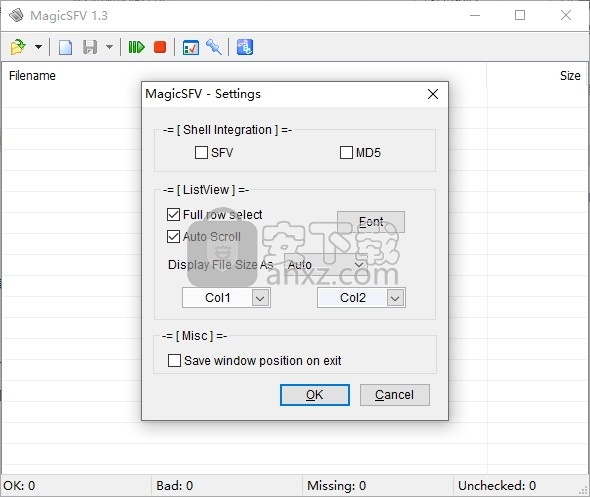The image size is (590, 497).
Task: Cancel the Settings dialog
Action: coord(395,395)
